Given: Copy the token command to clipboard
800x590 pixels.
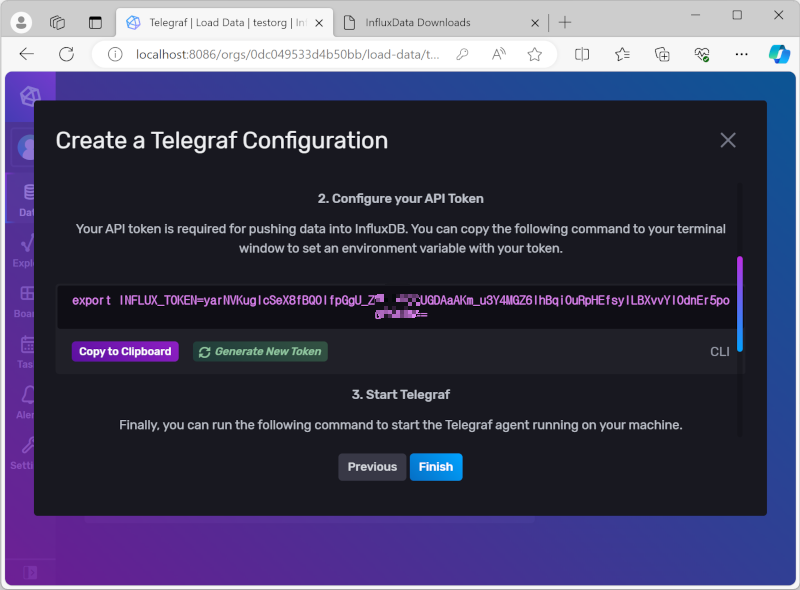Looking at the screenshot, I should coord(125,352).
